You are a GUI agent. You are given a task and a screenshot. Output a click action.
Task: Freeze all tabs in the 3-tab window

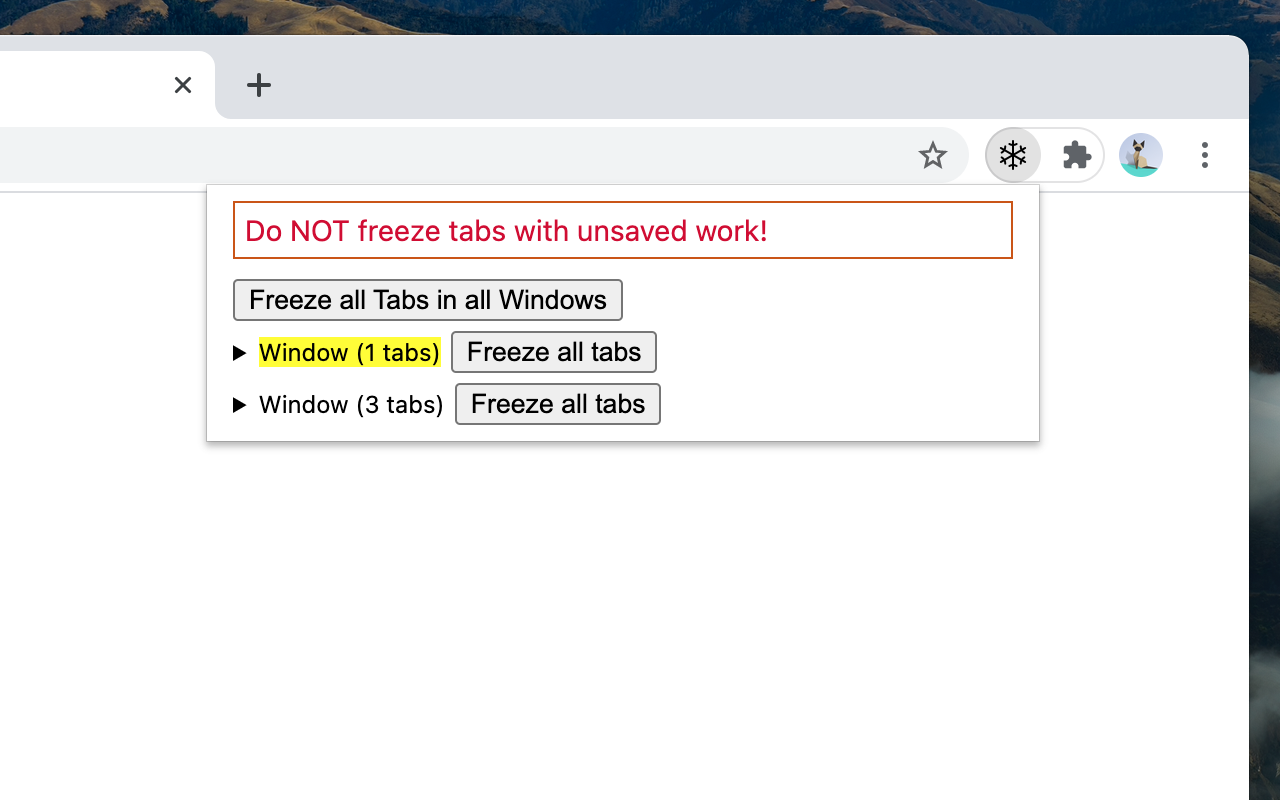[557, 404]
